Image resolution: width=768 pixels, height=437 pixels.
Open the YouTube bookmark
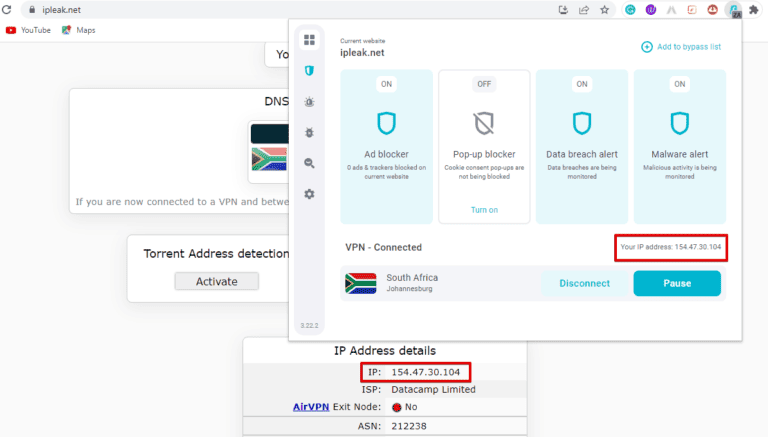pyautogui.click(x=28, y=30)
